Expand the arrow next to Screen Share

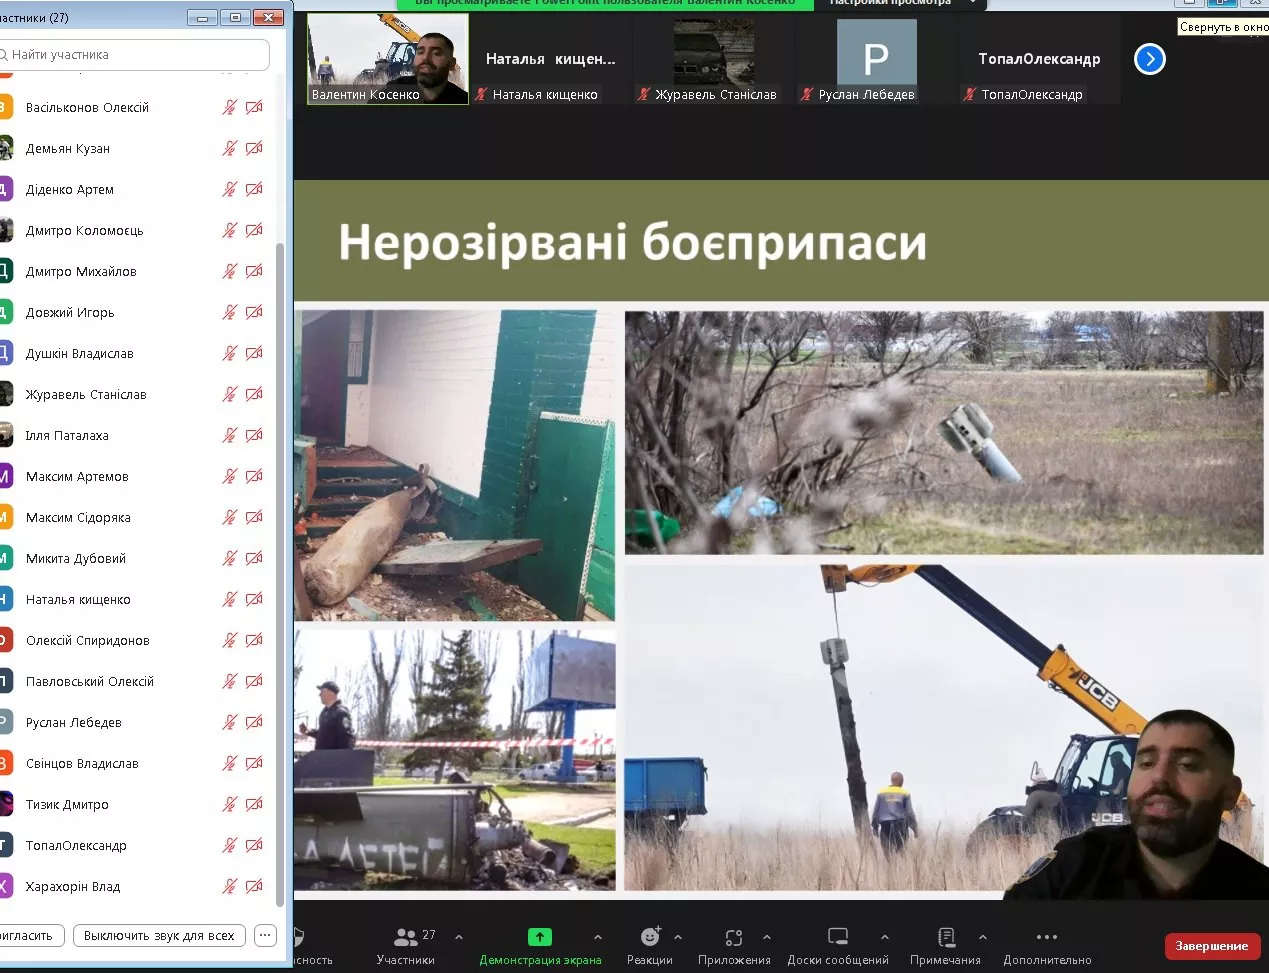[x=598, y=937]
